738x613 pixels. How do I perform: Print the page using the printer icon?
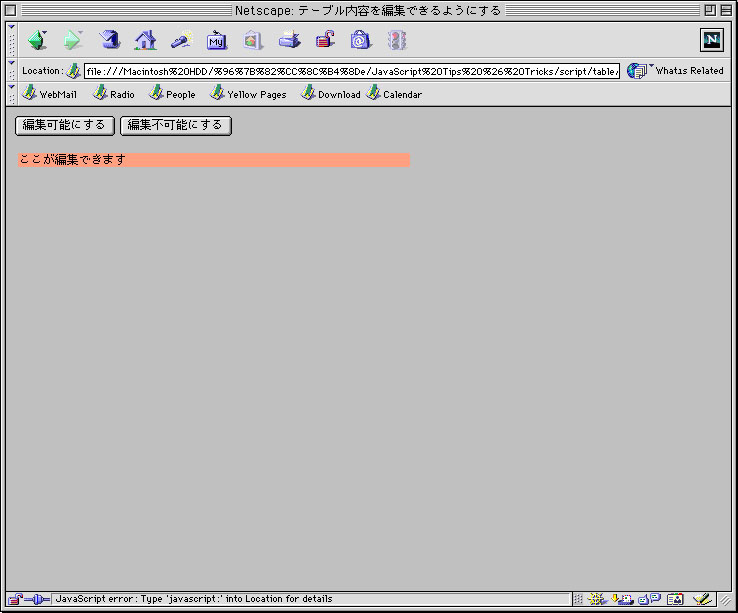pos(289,40)
